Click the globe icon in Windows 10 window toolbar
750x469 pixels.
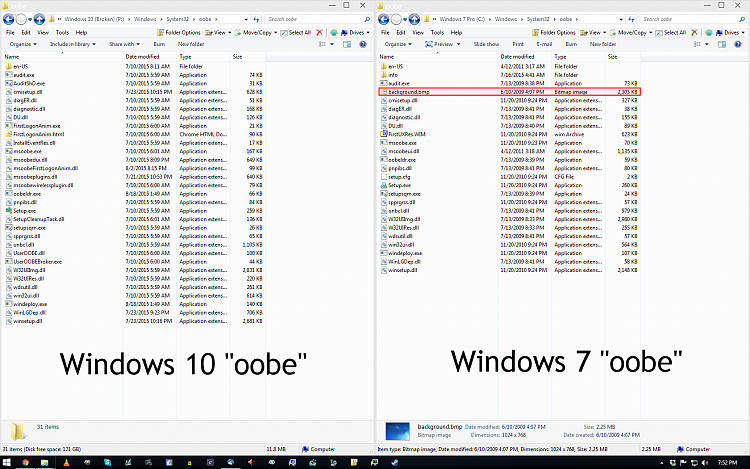click(333, 33)
